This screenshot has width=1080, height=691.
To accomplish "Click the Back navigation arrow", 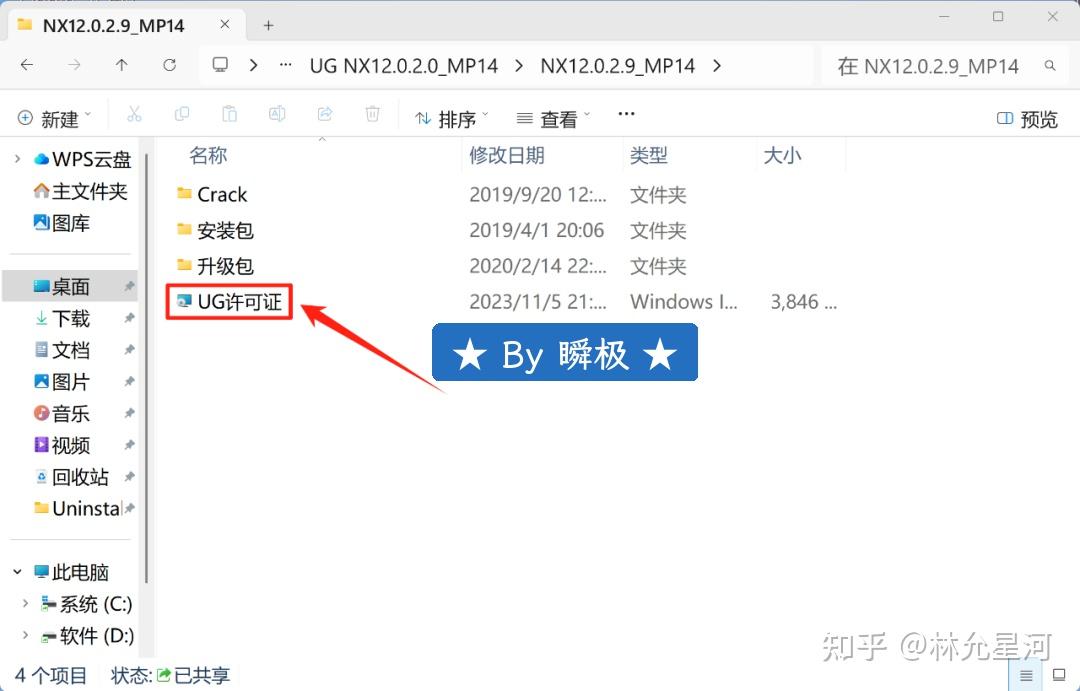I will click(x=27, y=65).
